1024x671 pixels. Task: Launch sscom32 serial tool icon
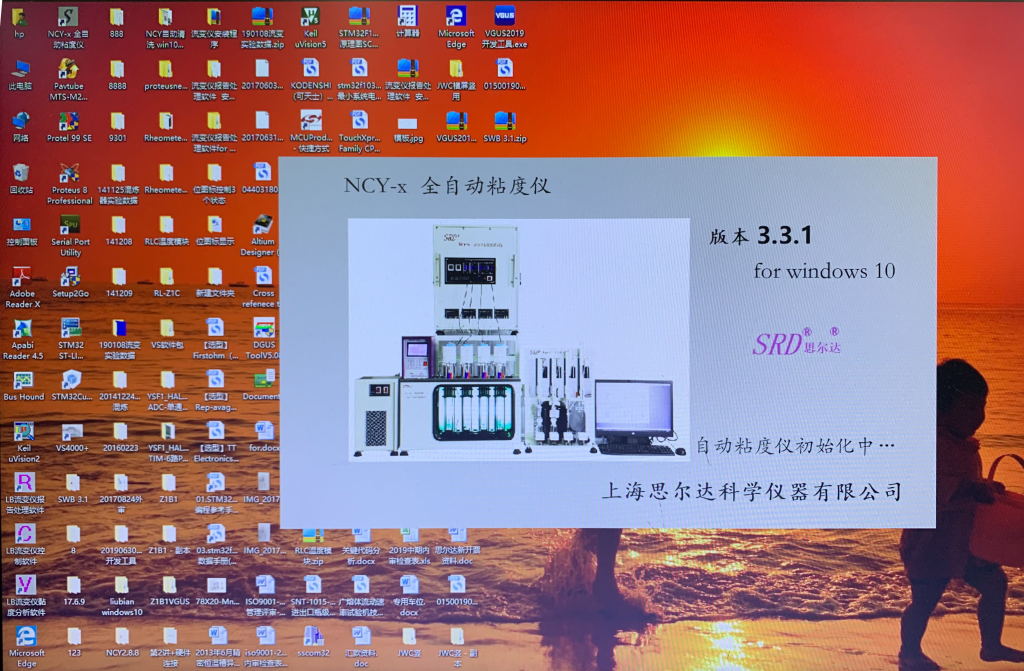click(x=312, y=636)
